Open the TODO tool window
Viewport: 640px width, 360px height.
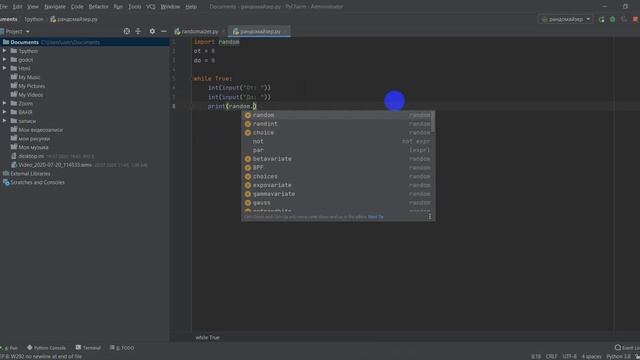click(122, 348)
